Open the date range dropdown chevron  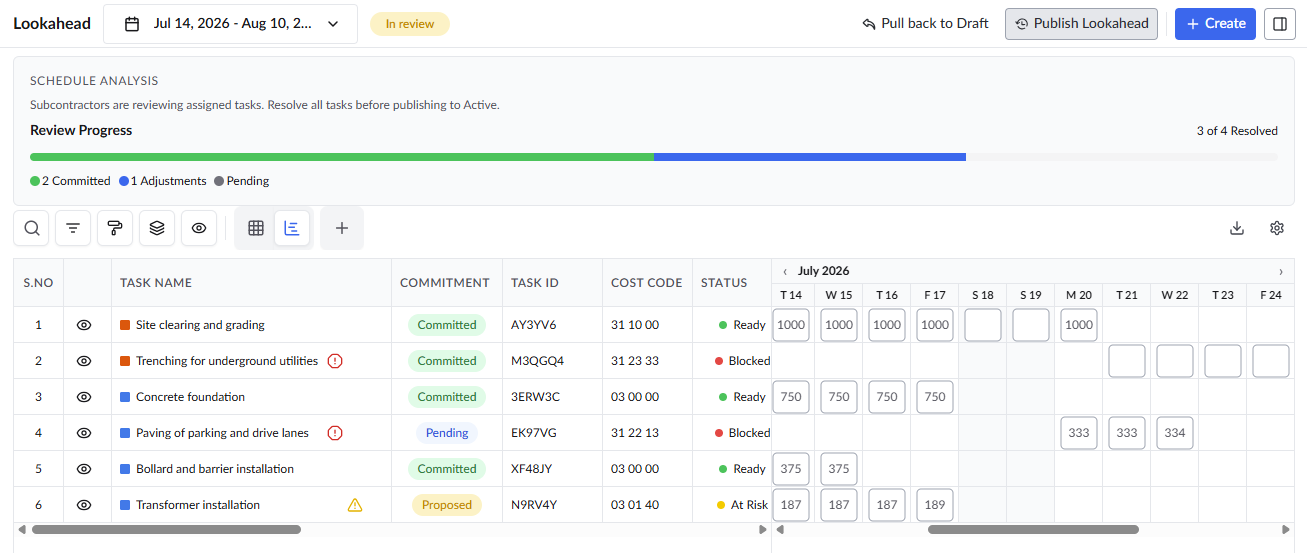click(333, 24)
